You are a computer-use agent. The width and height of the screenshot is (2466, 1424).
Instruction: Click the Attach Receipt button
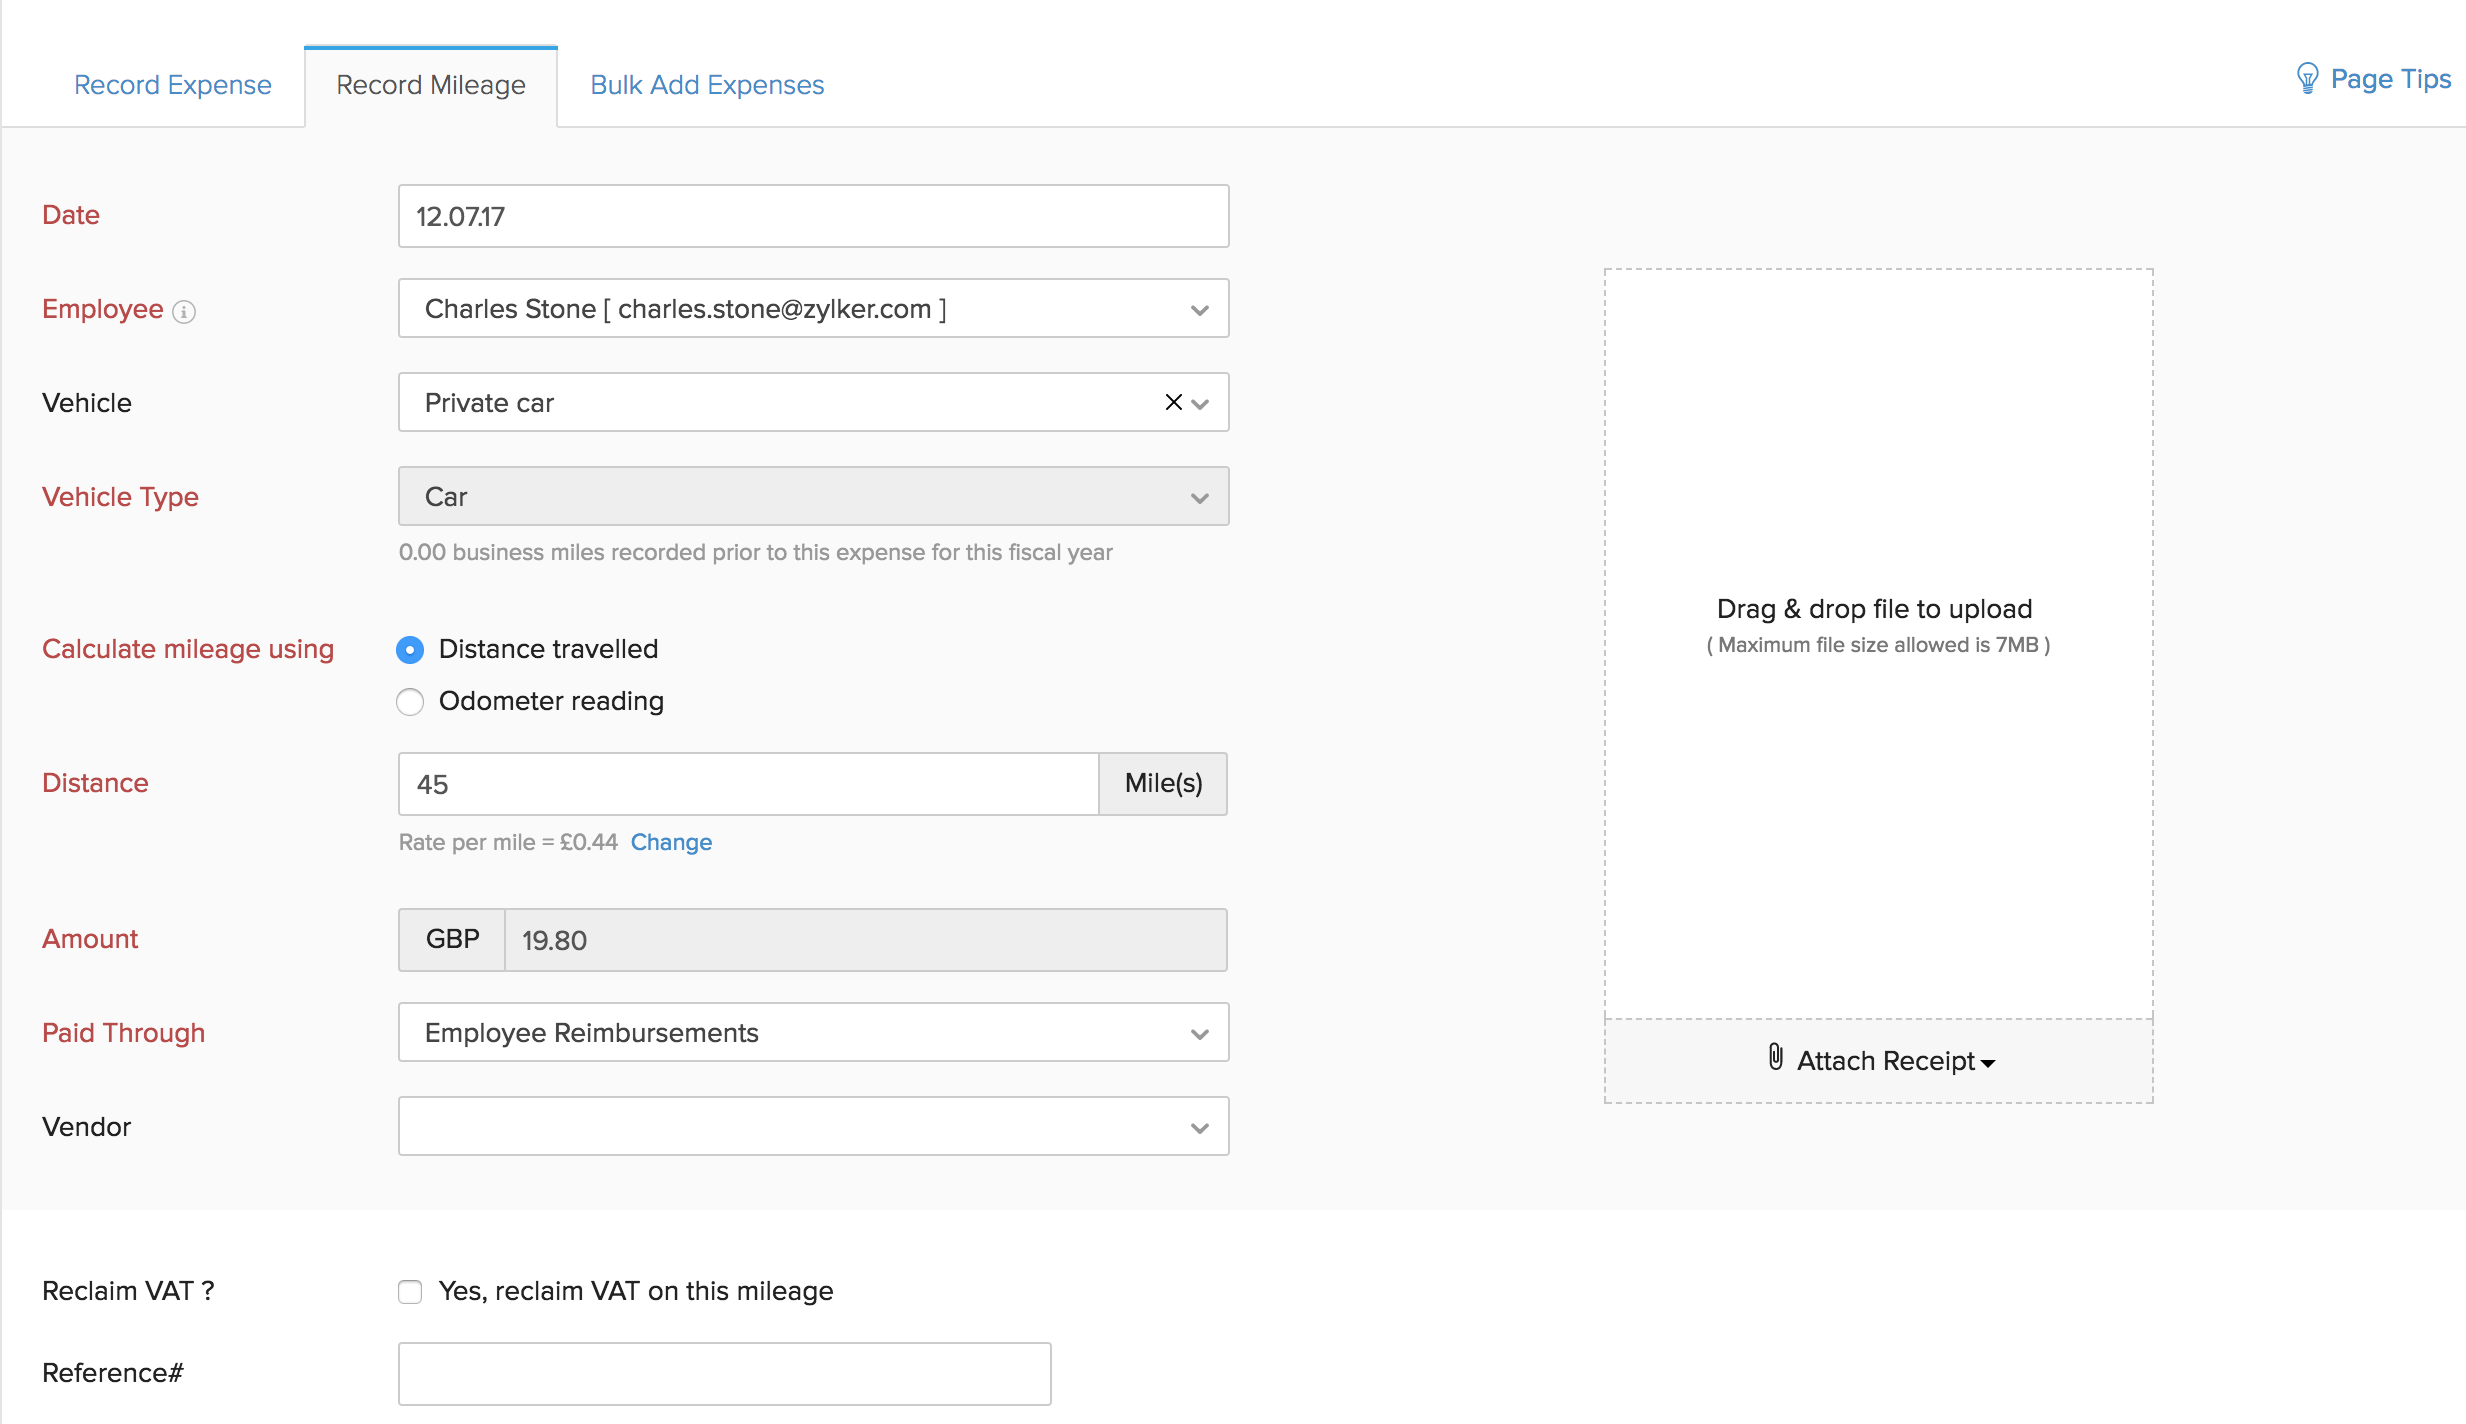pyautogui.click(x=1880, y=1060)
